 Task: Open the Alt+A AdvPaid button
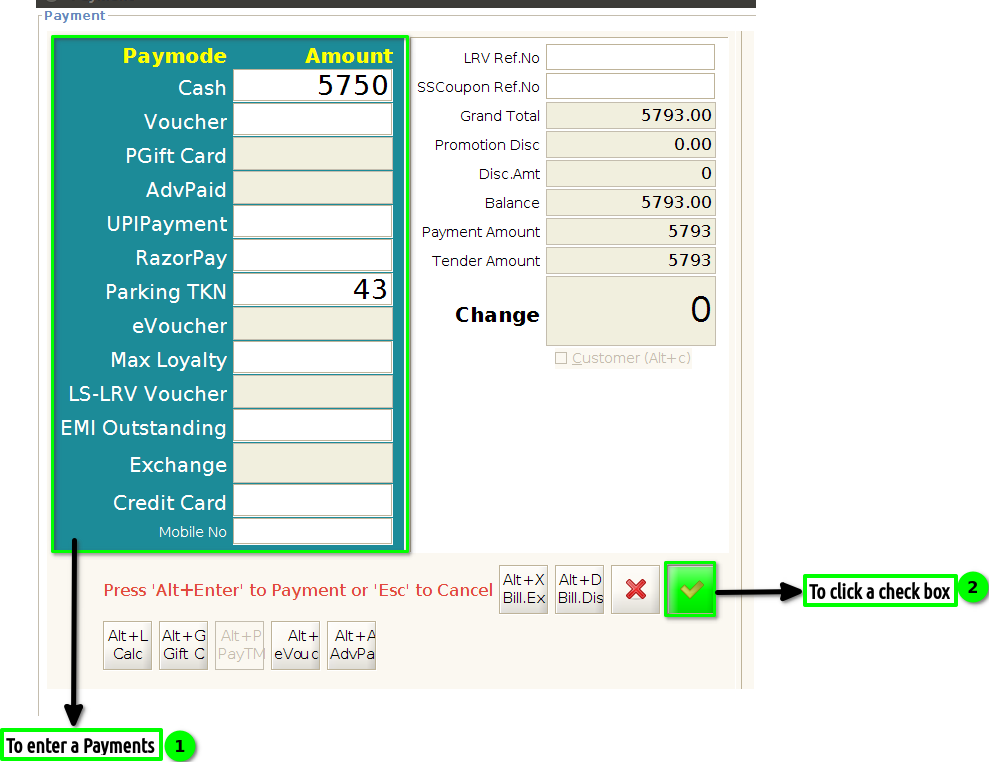pyautogui.click(x=352, y=645)
